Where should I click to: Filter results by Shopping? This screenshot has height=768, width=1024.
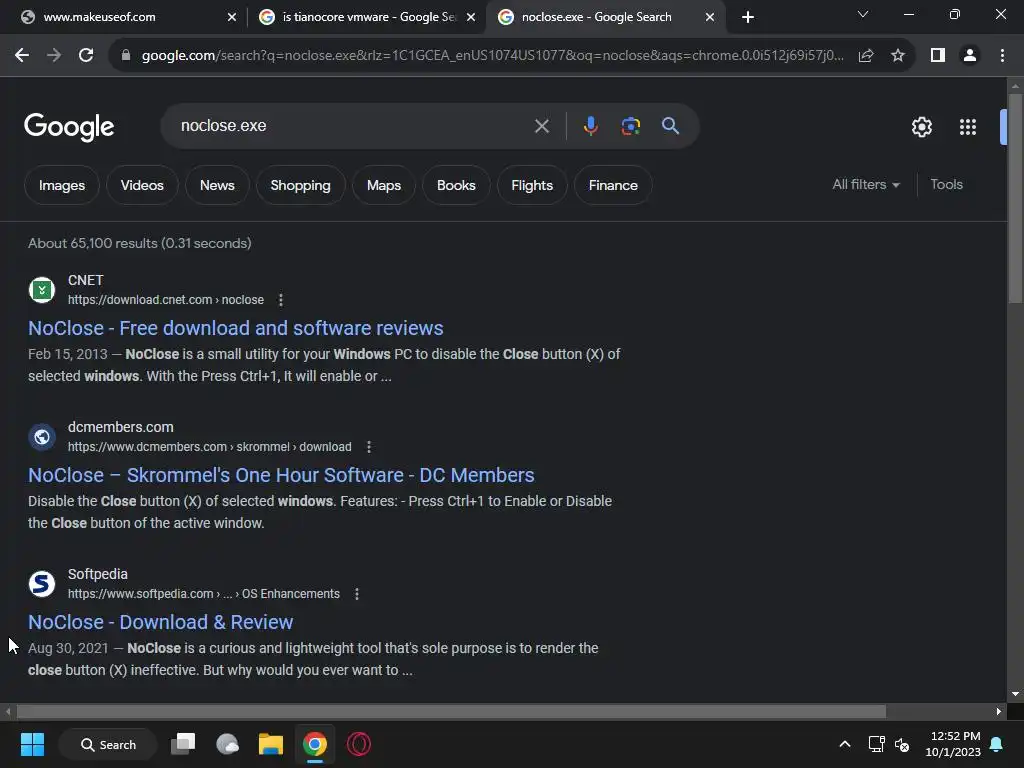click(300, 185)
